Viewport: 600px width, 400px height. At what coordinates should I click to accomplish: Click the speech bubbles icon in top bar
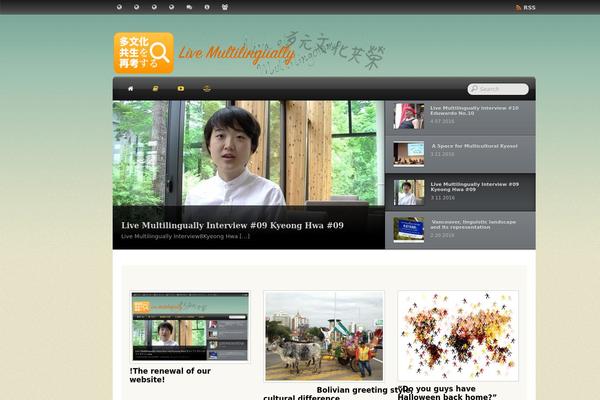point(189,7)
